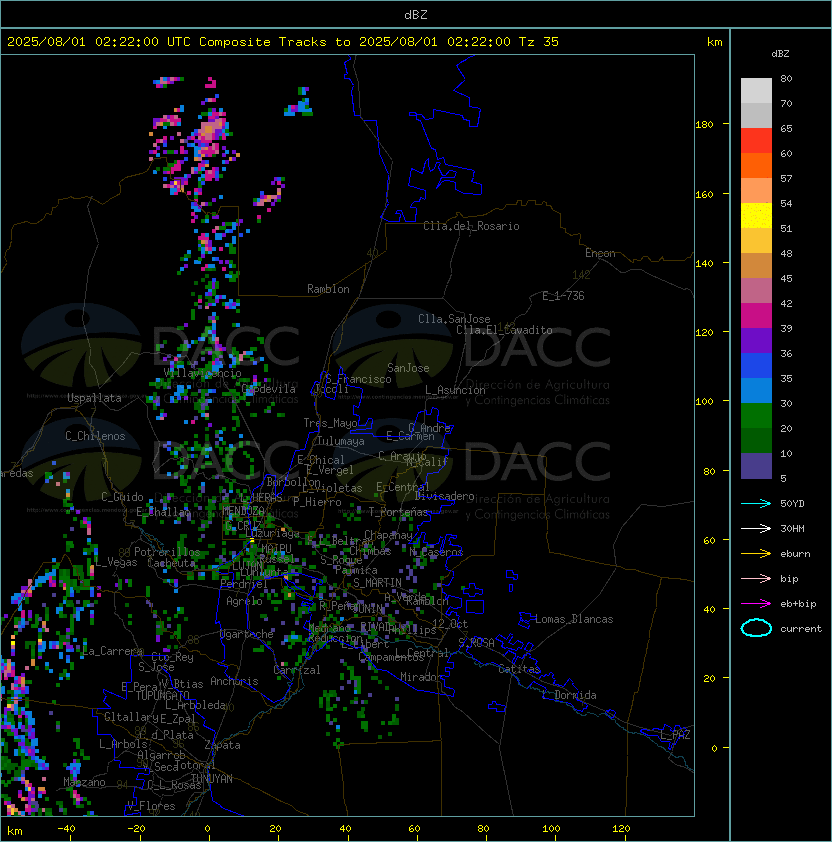
Task: Click the 'Manzano' map label
Action: pyautogui.click(x=84, y=782)
